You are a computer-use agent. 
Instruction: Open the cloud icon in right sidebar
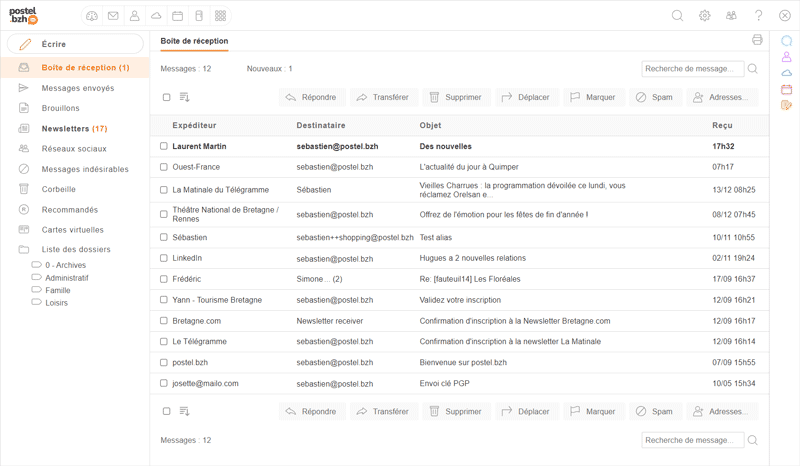click(x=786, y=73)
